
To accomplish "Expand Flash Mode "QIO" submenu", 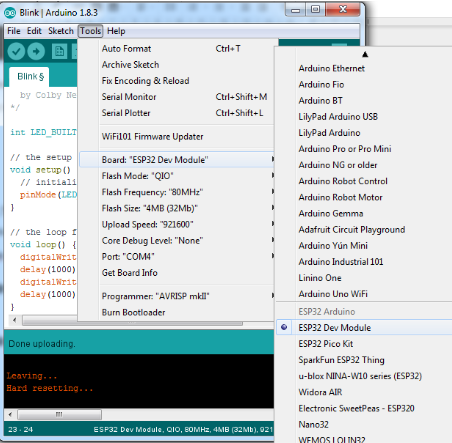I will (177, 176).
